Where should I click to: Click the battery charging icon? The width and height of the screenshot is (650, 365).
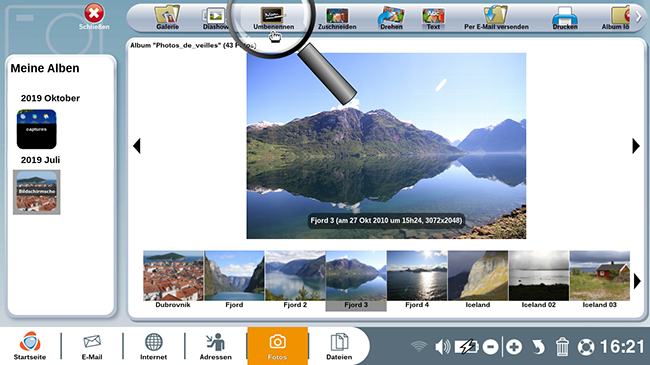click(467, 346)
